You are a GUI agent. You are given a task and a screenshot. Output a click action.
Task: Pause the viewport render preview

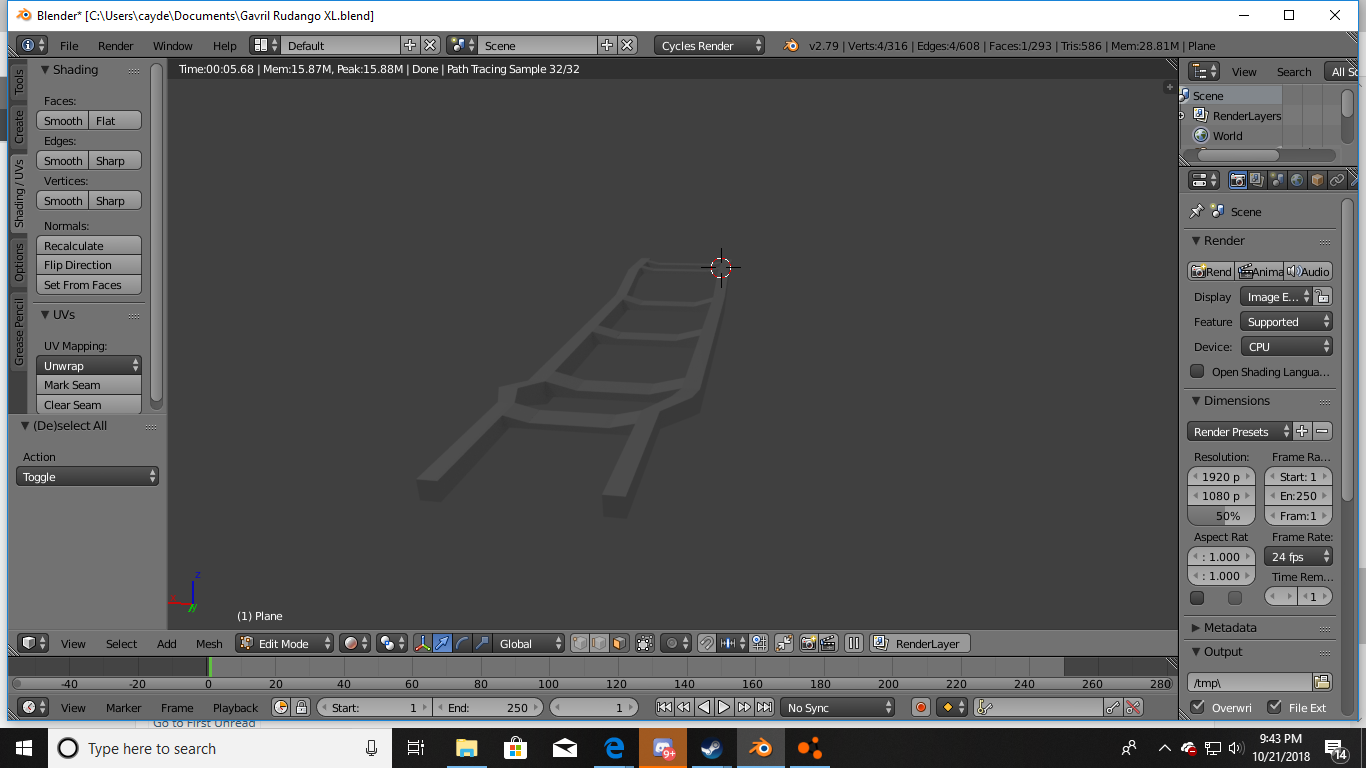point(854,643)
